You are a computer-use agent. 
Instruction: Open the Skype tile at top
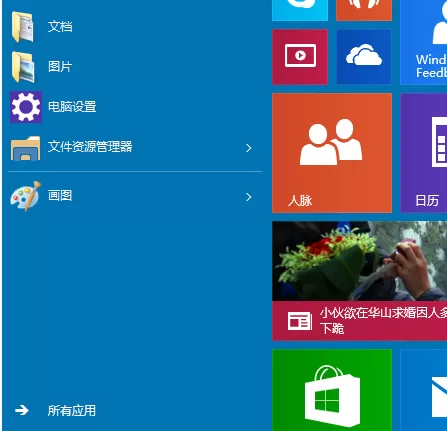tap(300, 10)
